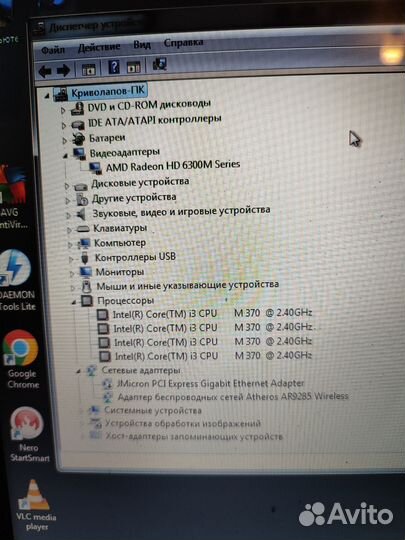Image resolution: width=405 pixels, height=540 pixels.
Task: Click the JMicron Ethernet adapter icon
Action: [107, 384]
